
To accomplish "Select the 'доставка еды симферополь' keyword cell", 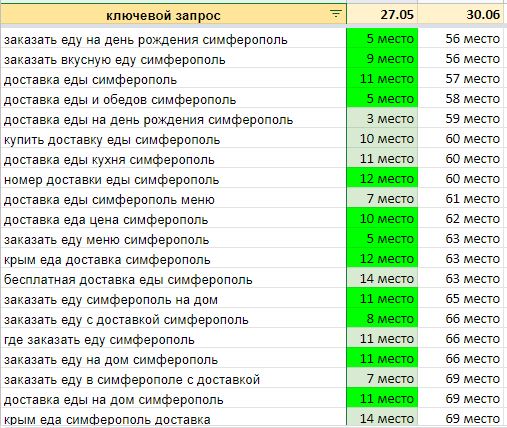I will [x=173, y=79].
